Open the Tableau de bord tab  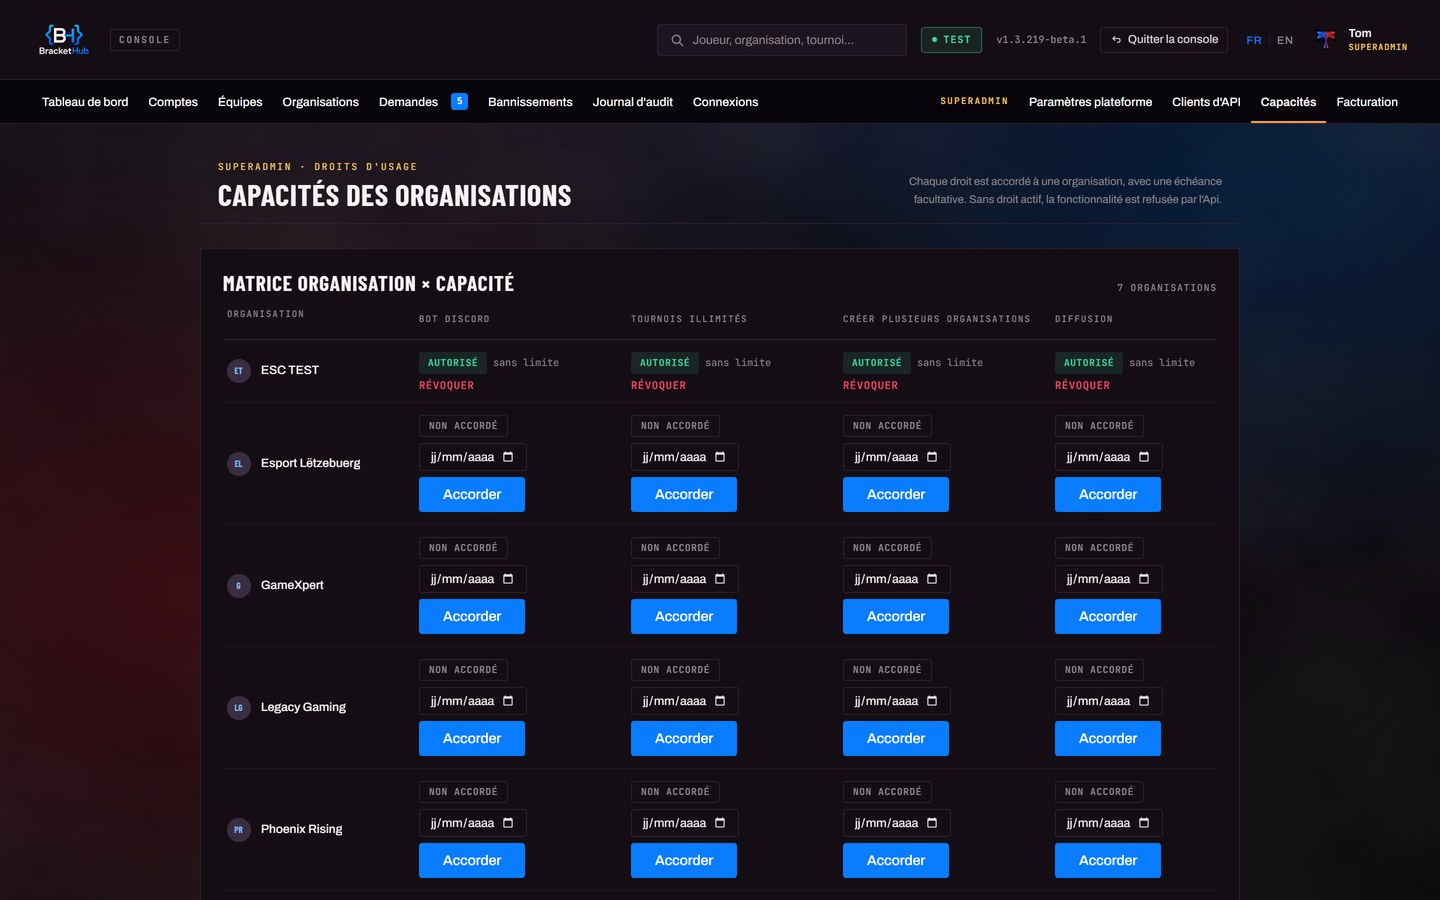(85, 102)
